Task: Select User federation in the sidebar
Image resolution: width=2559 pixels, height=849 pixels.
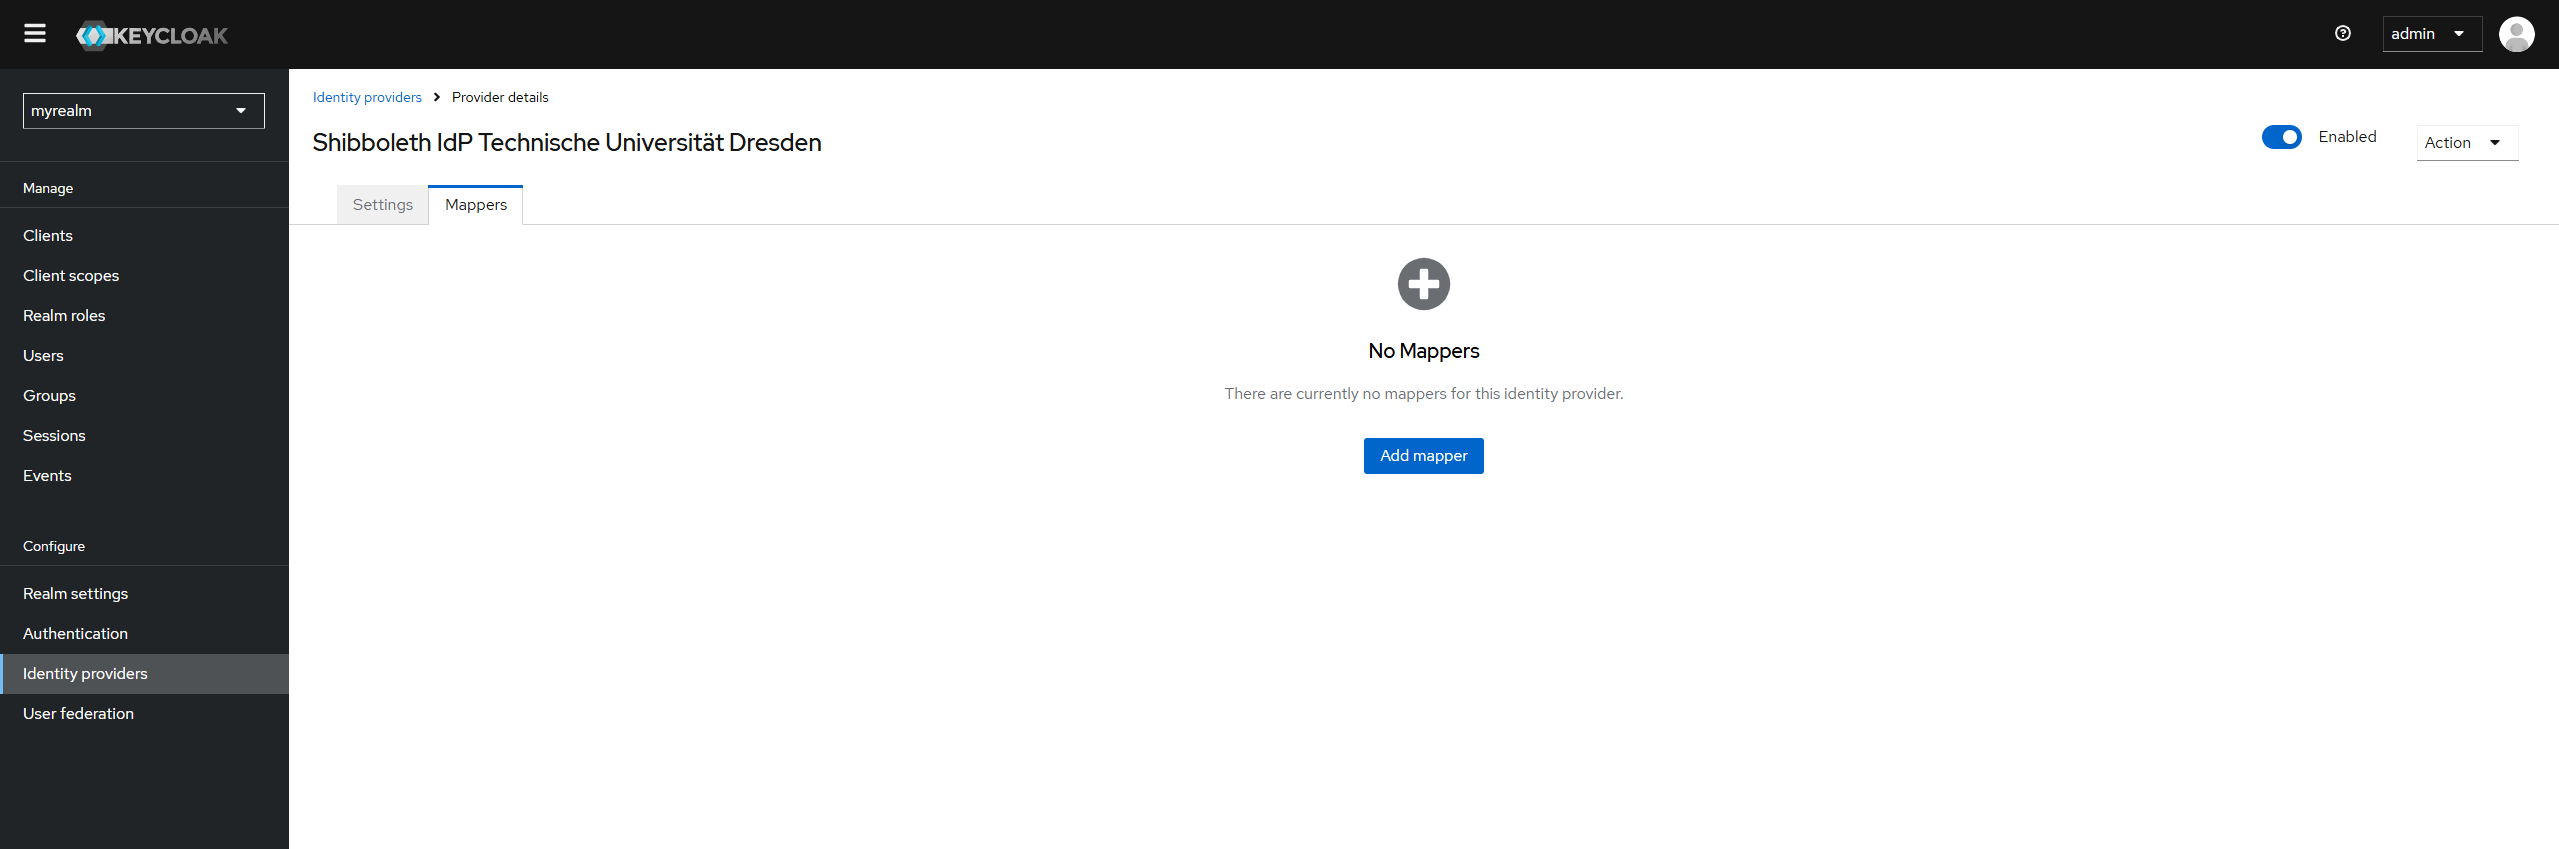Action: click(x=78, y=714)
